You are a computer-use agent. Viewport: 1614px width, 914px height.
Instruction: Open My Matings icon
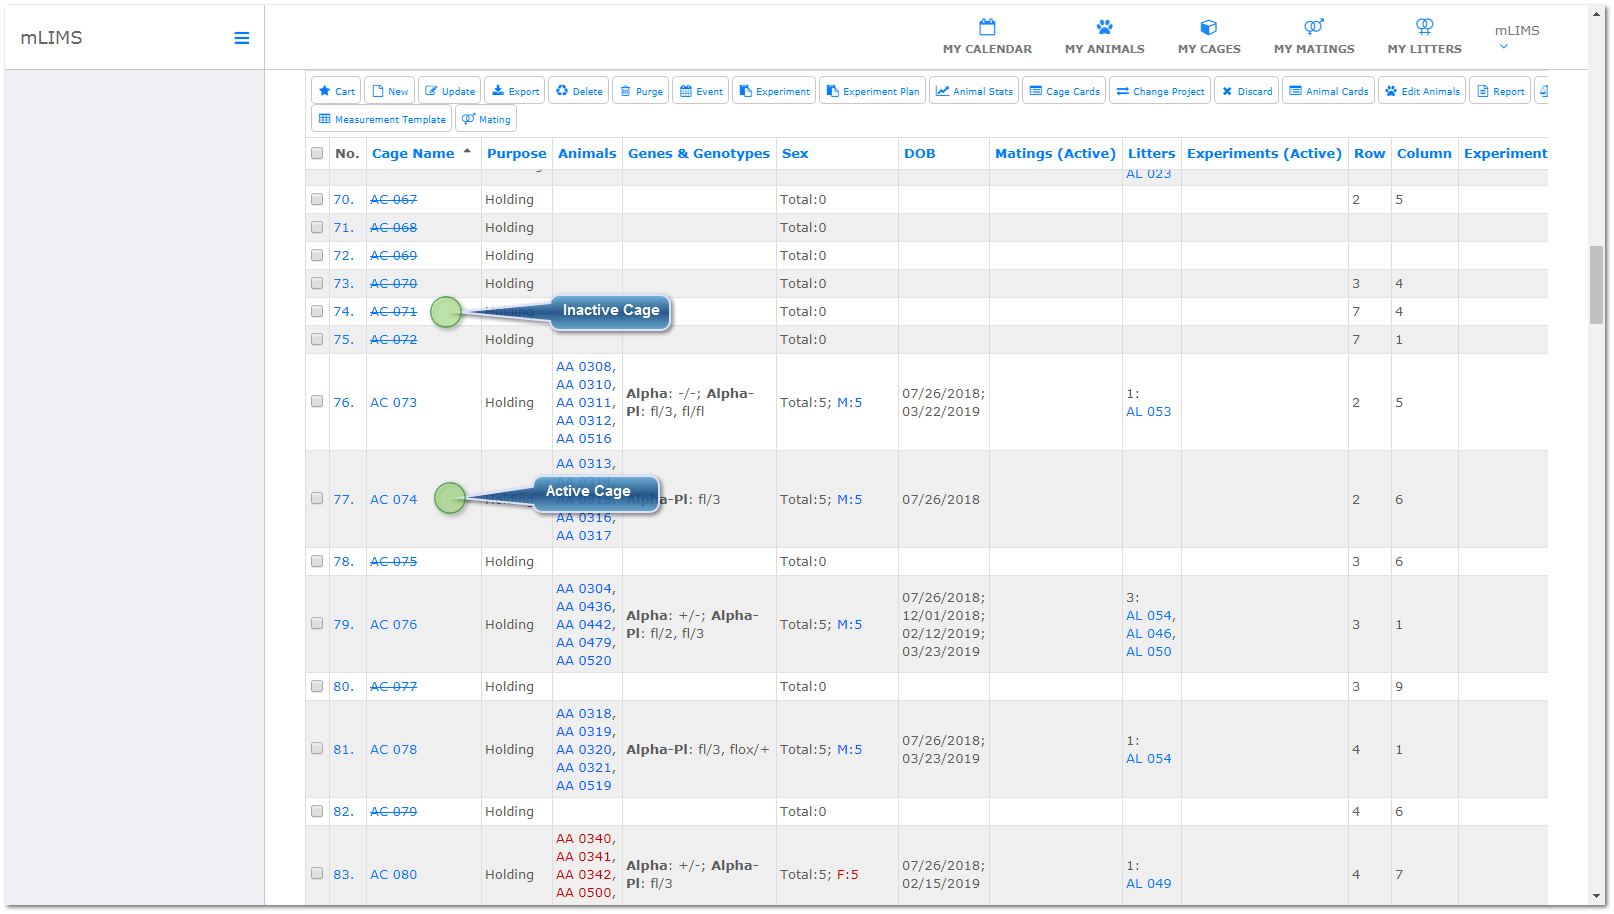coord(1314,37)
